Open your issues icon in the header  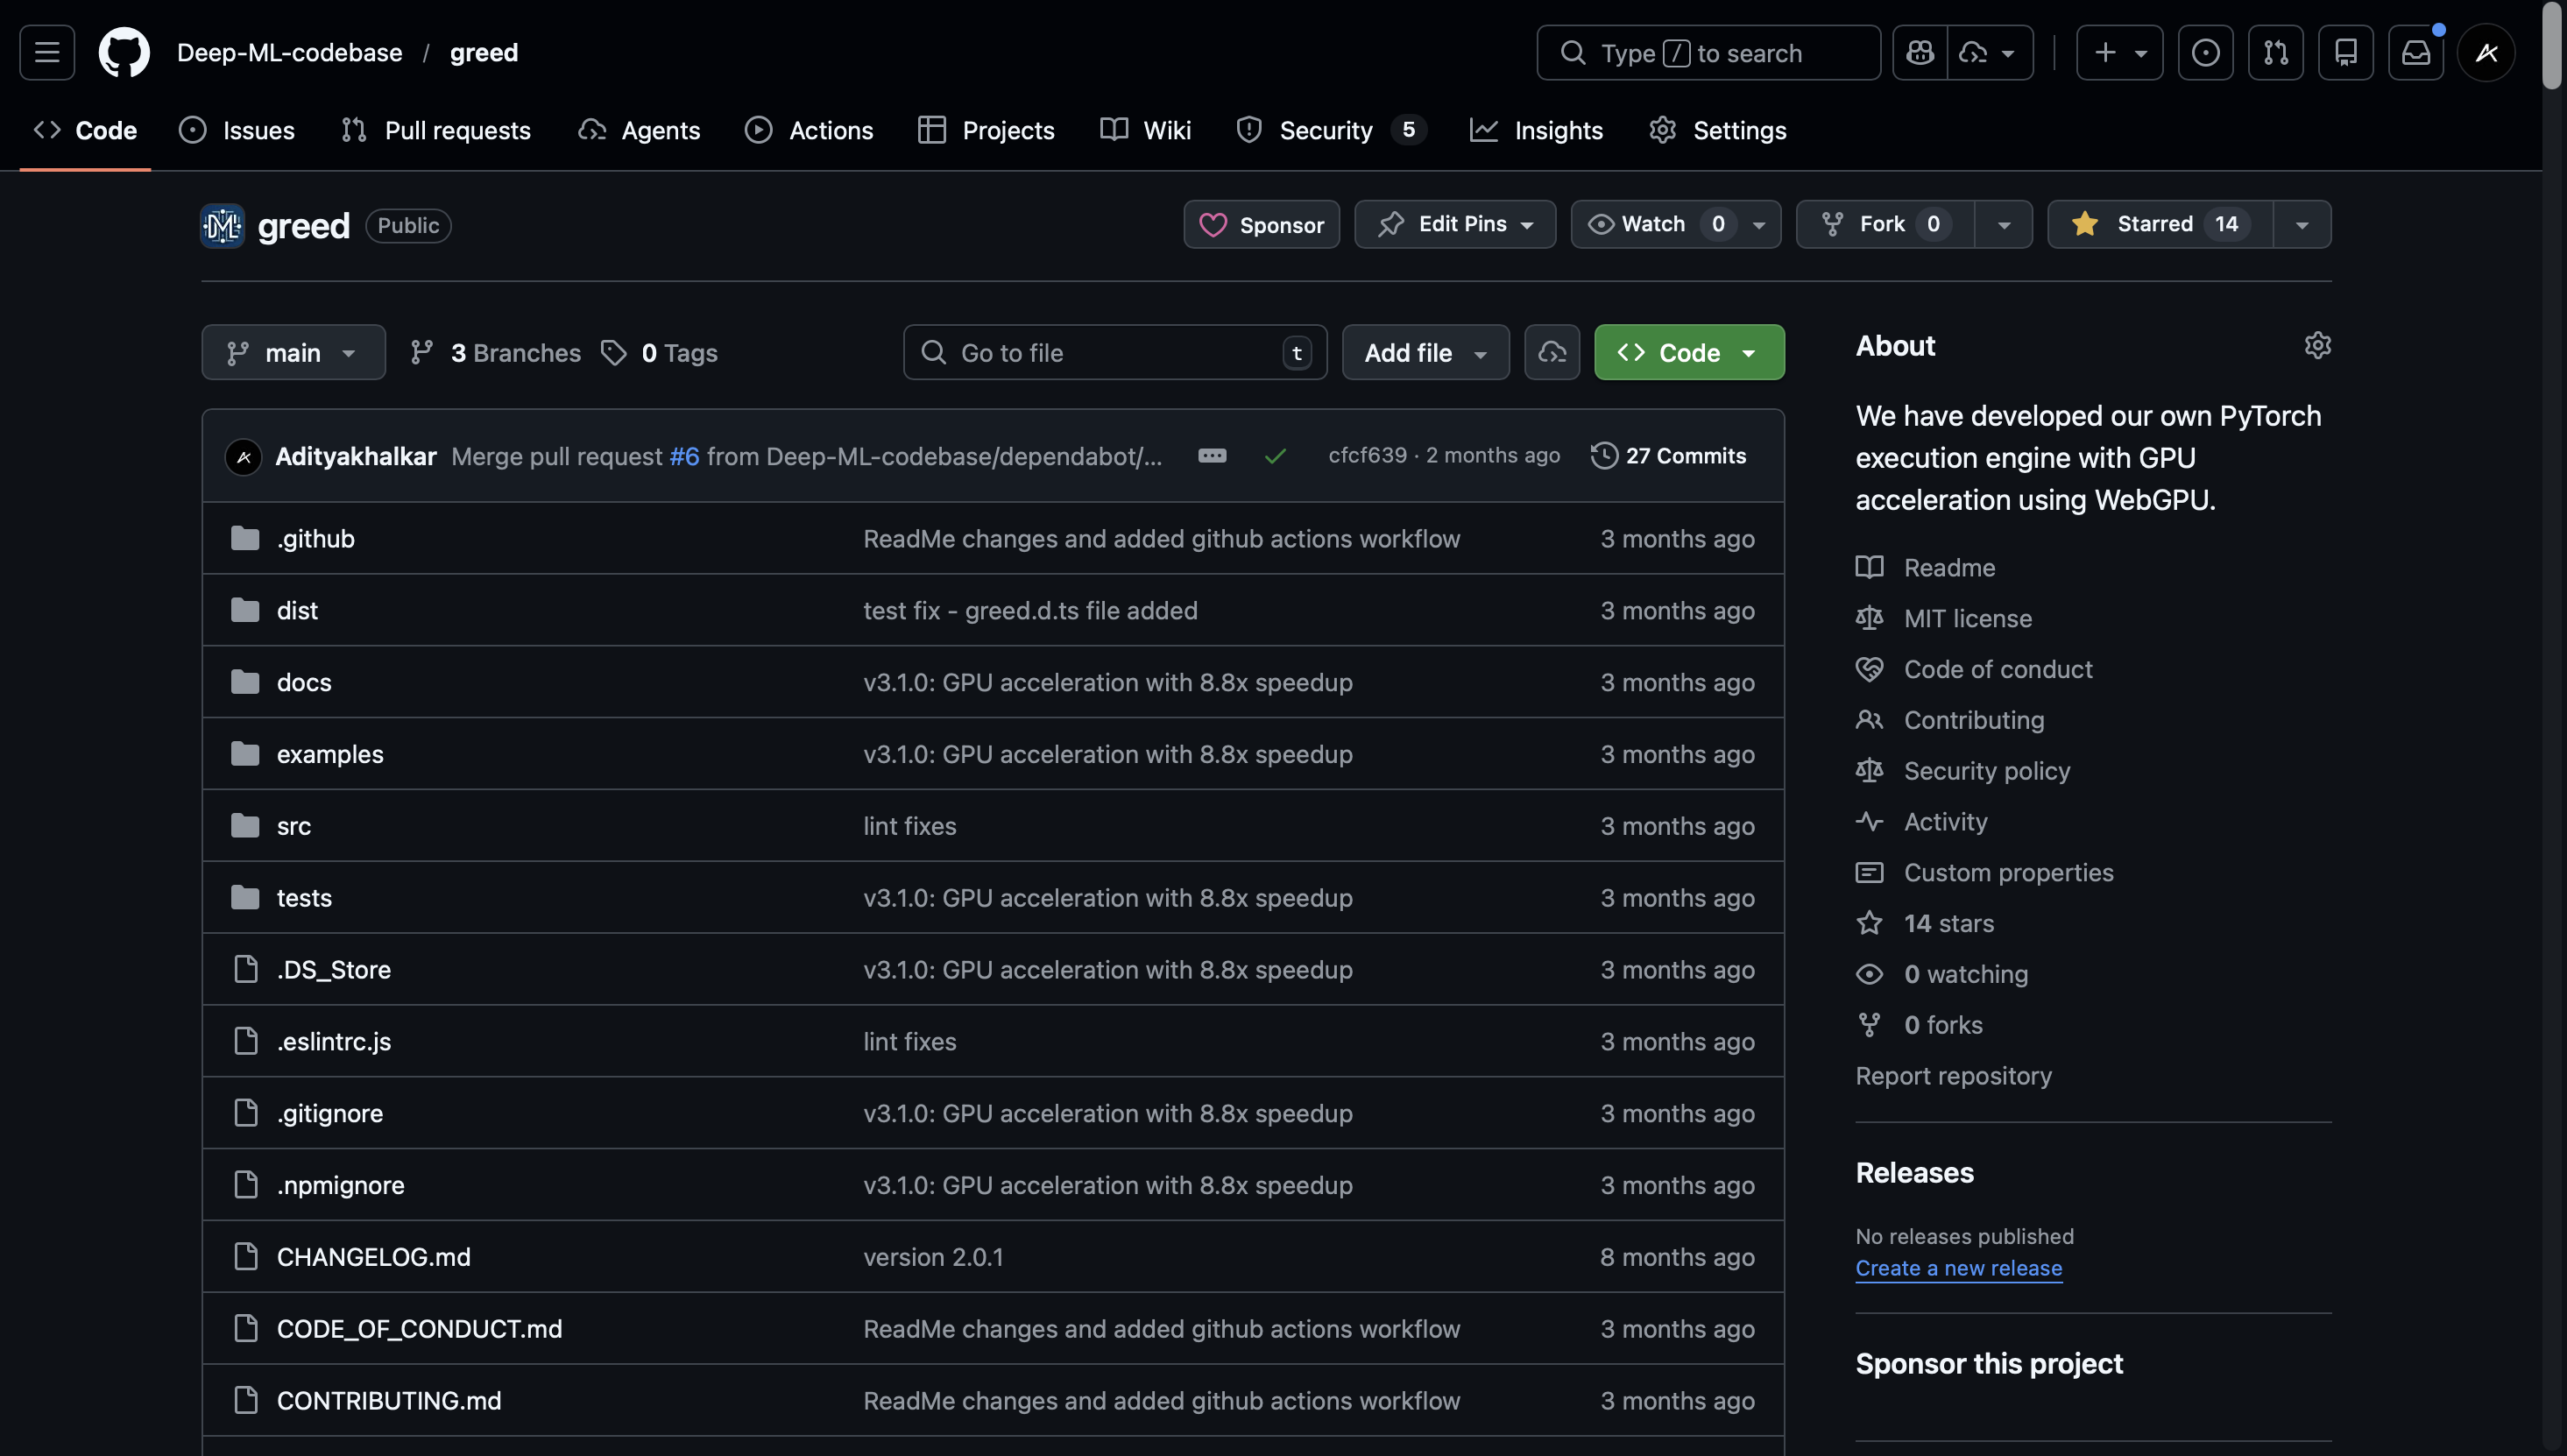tap(2205, 52)
